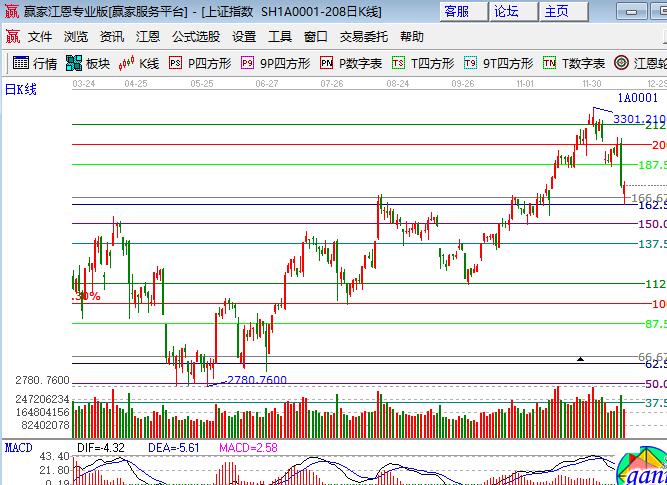Open the P数字表 number table tool
Viewport: 667px width, 485px height.
tap(351, 63)
